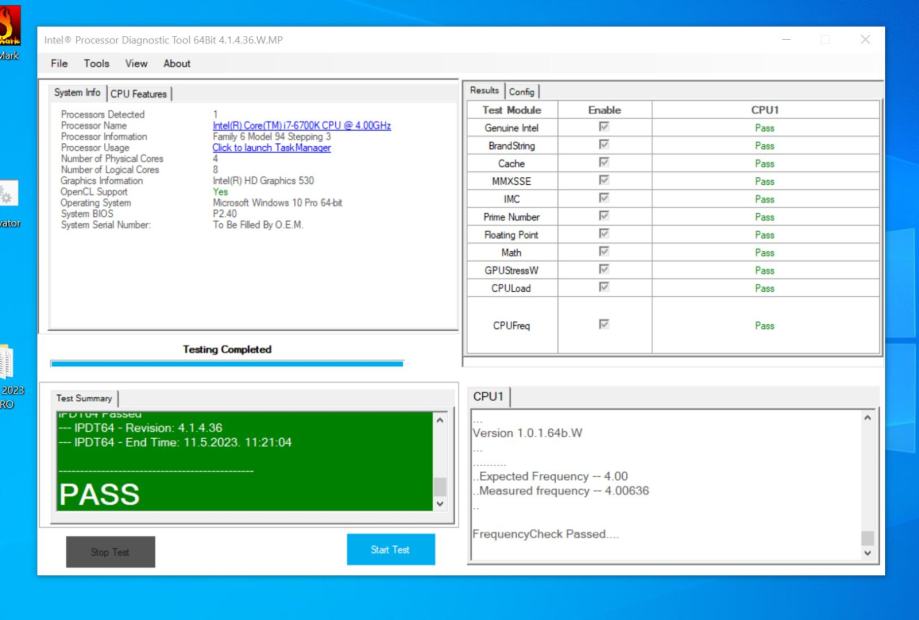Click the OpenCL Support 'Yes' value

(220, 192)
